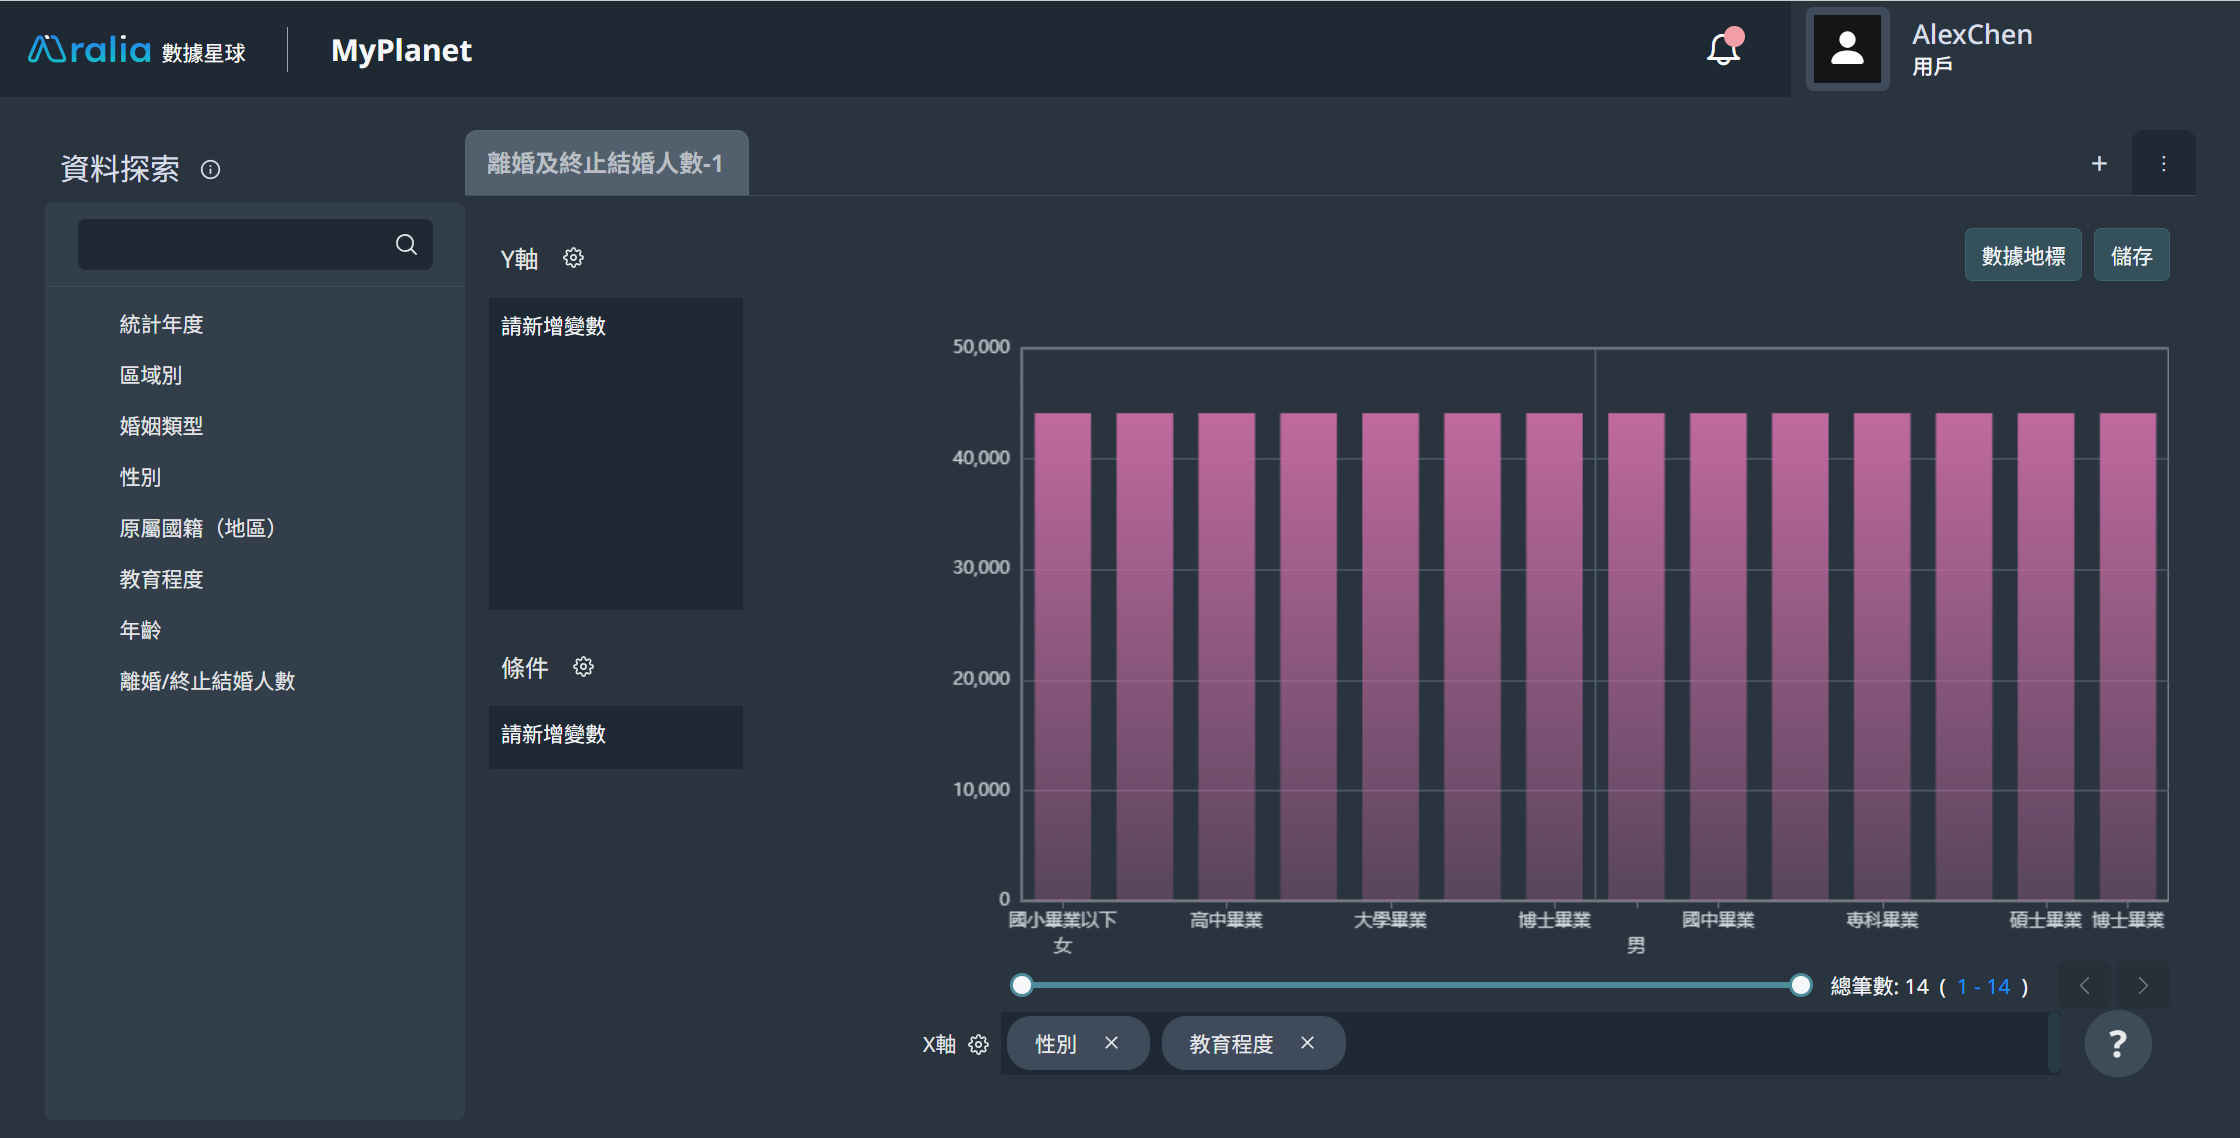Go to previous page arrow
Screen dimensions: 2240x1138
coord(2085,986)
